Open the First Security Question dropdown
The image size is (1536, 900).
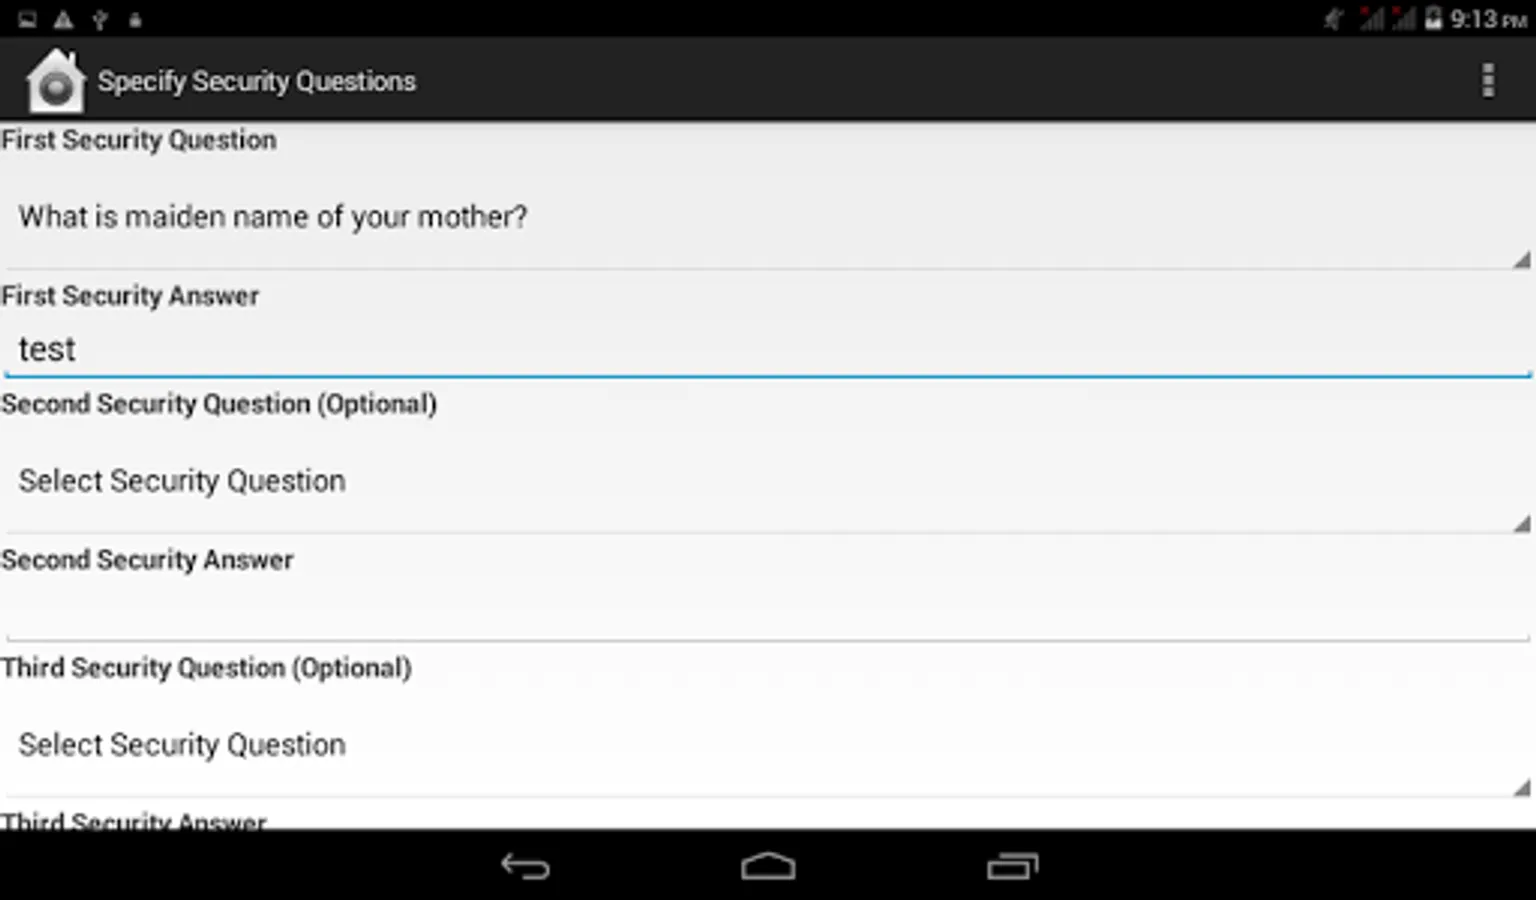click(x=768, y=217)
